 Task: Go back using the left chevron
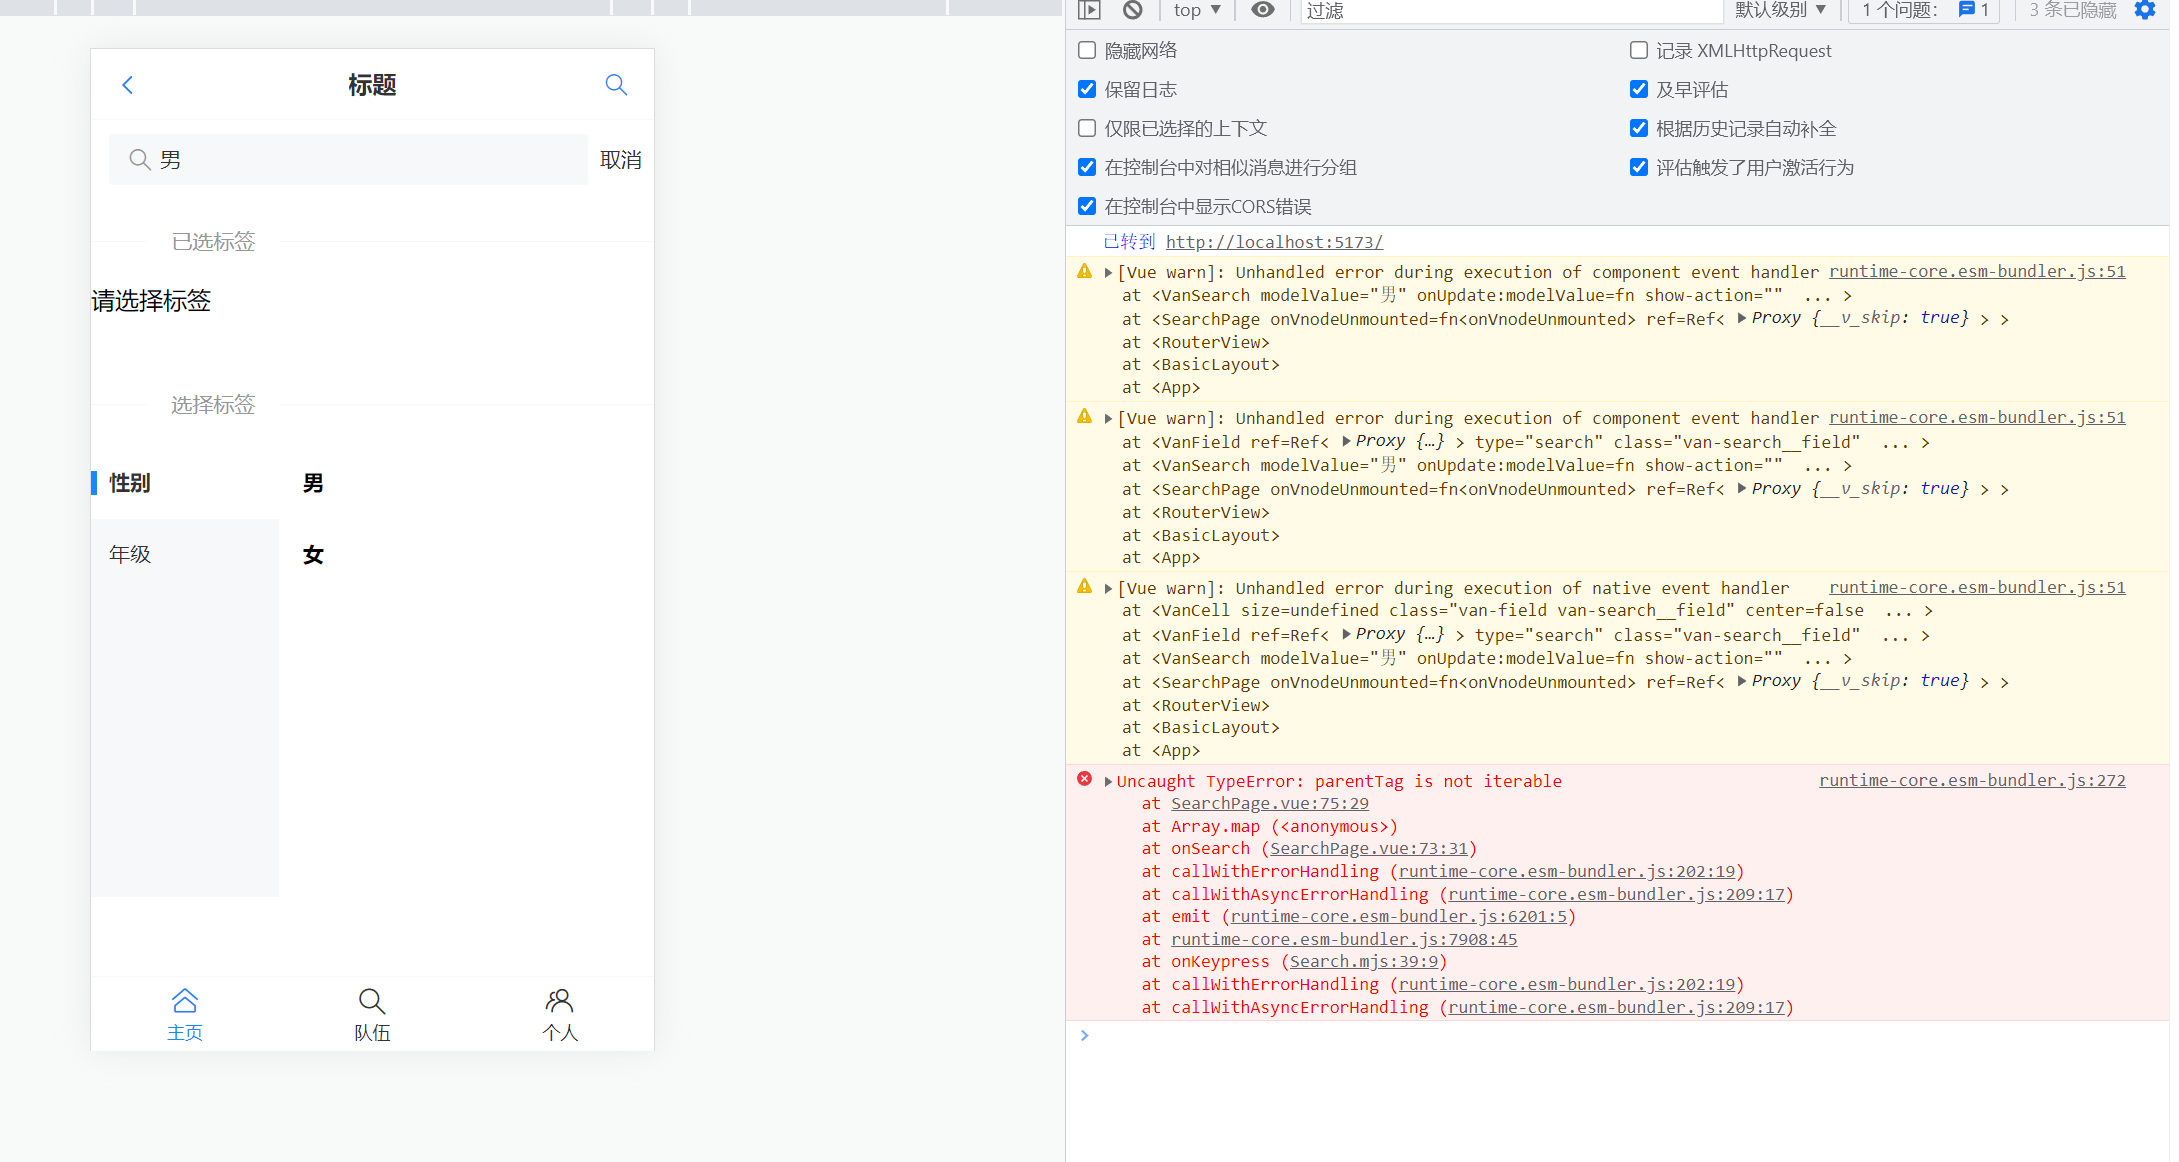click(127, 85)
